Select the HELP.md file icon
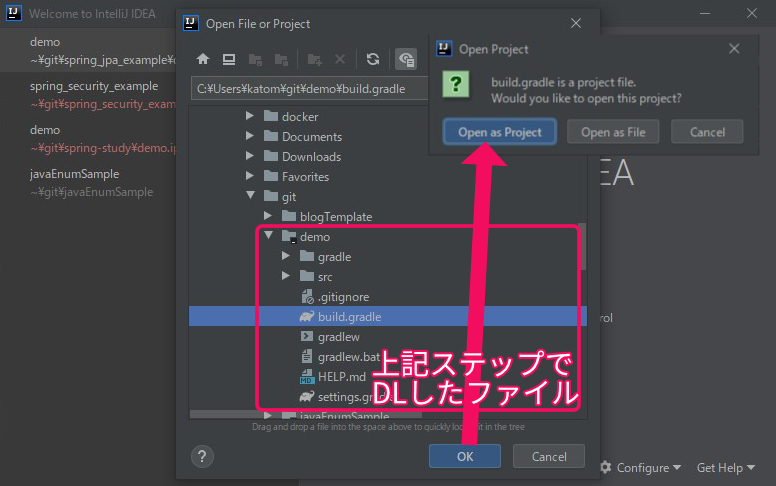 [x=308, y=377]
